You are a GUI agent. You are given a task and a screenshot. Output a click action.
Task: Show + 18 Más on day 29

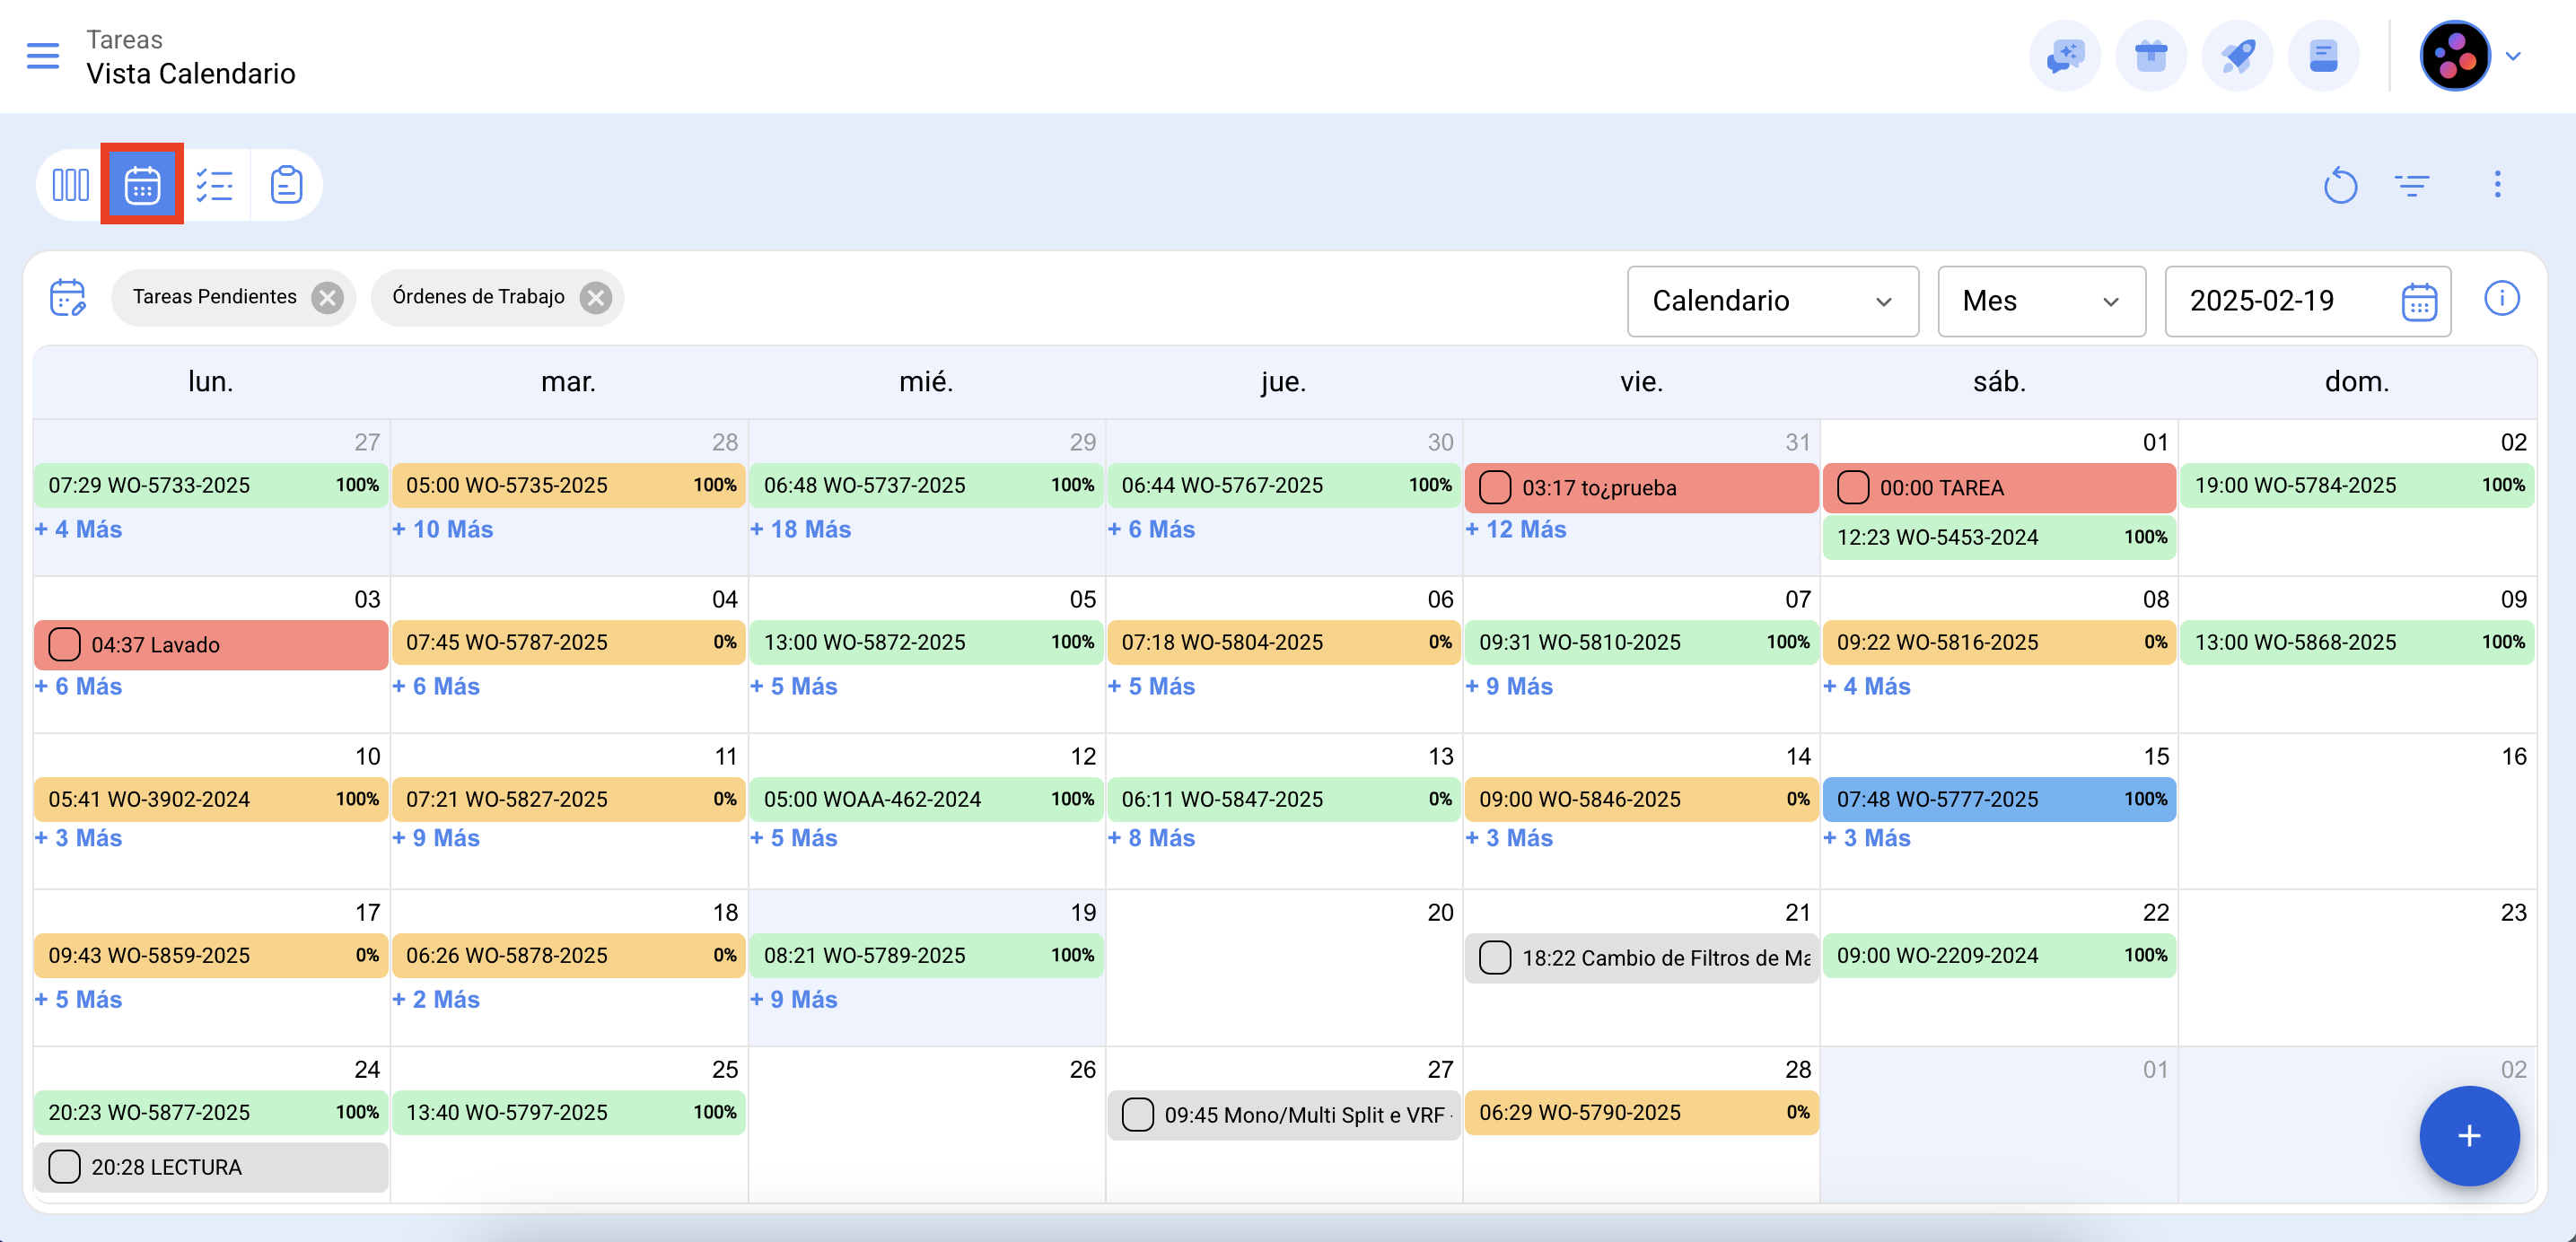pyautogui.click(x=800, y=529)
